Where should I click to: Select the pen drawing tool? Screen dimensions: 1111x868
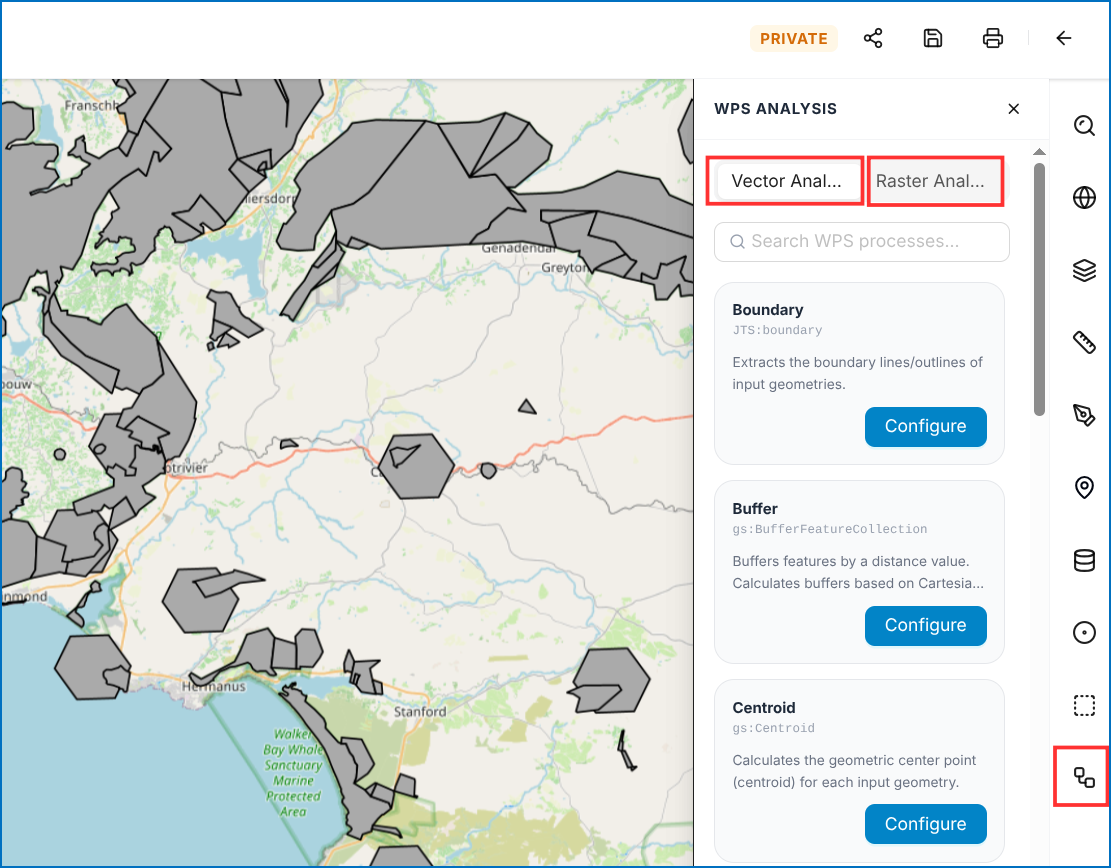(1084, 415)
